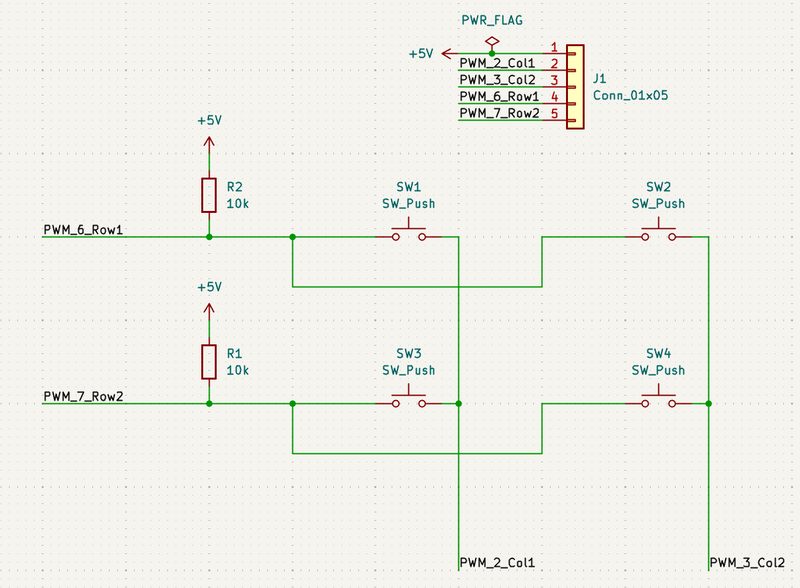Viewport: 800px width, 588px height.
Task: Select the R2 resistor symbol
Action: point(209,195)
